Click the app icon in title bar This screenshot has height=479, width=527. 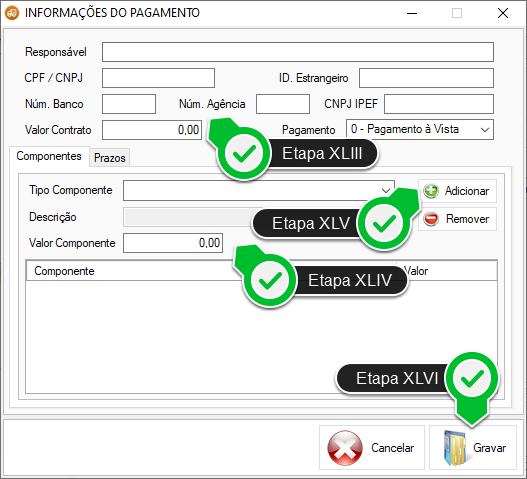click(x=12, y=13)
